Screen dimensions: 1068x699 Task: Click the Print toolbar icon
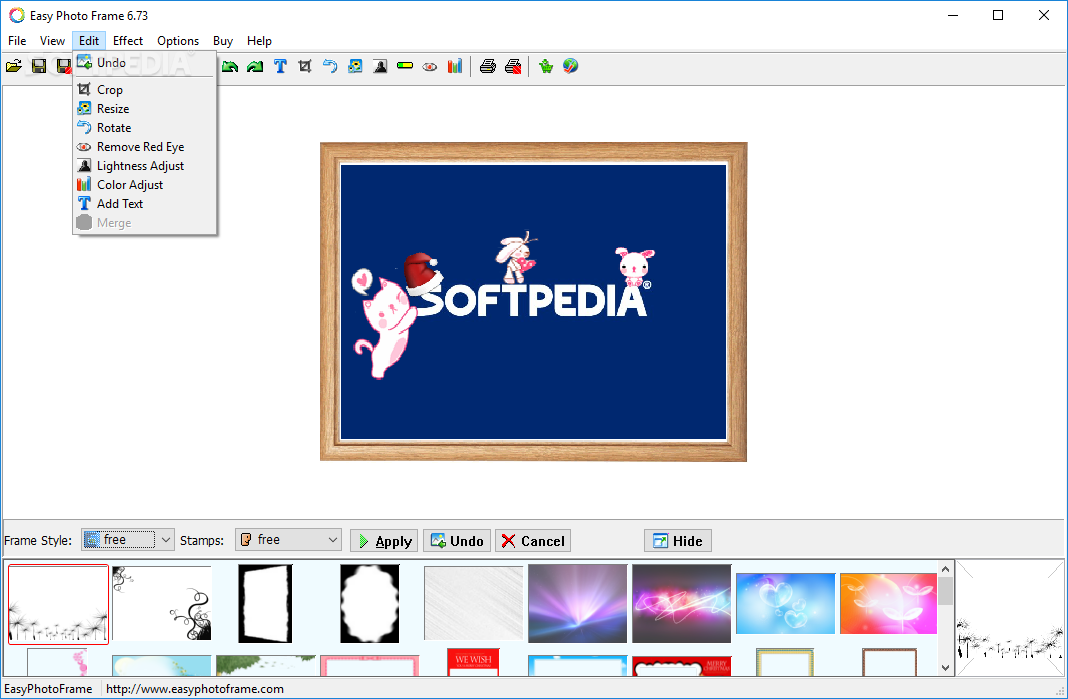click(x=488, y=66)
